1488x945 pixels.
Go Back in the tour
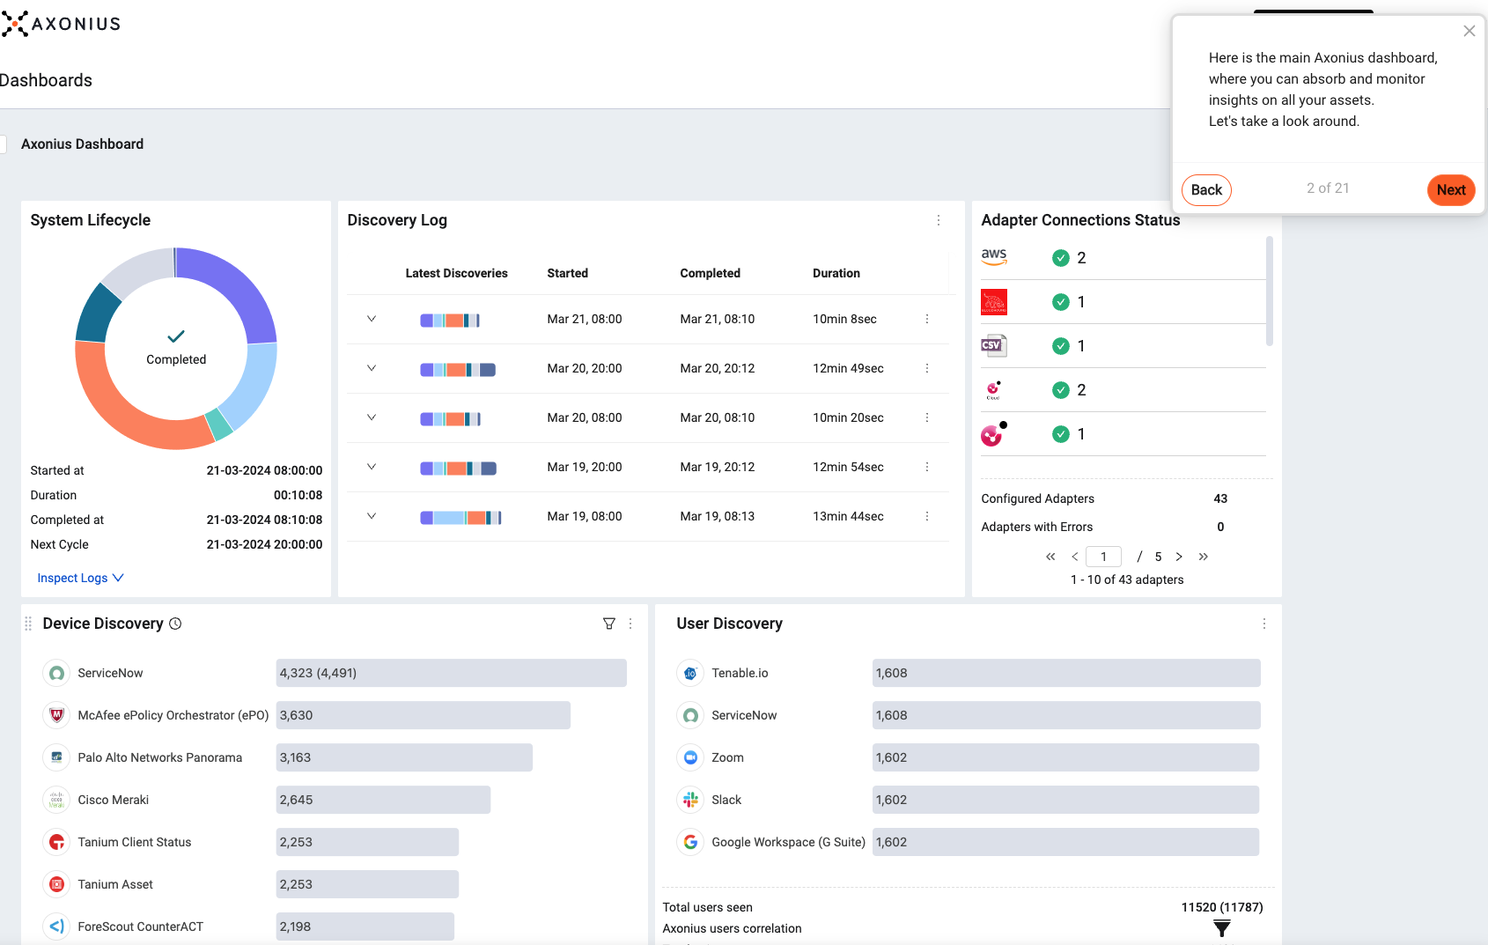coord(1206,190)
